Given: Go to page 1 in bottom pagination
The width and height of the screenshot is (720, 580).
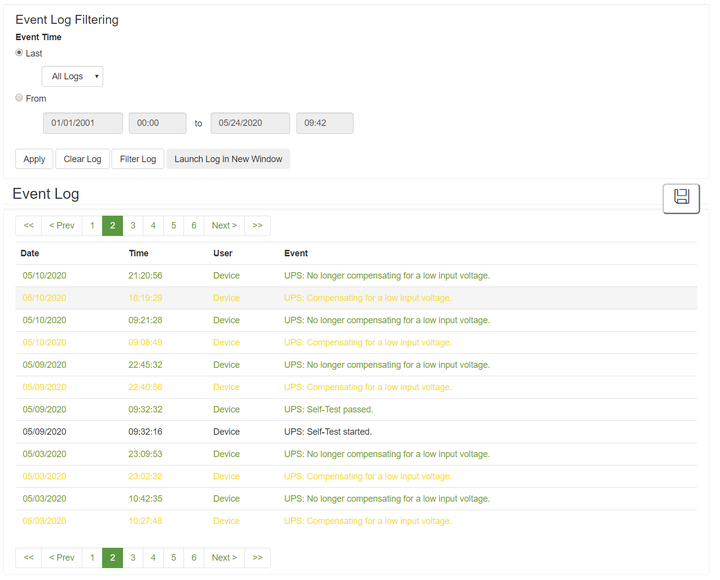Looking at the screenshot, I should [92, 557].
